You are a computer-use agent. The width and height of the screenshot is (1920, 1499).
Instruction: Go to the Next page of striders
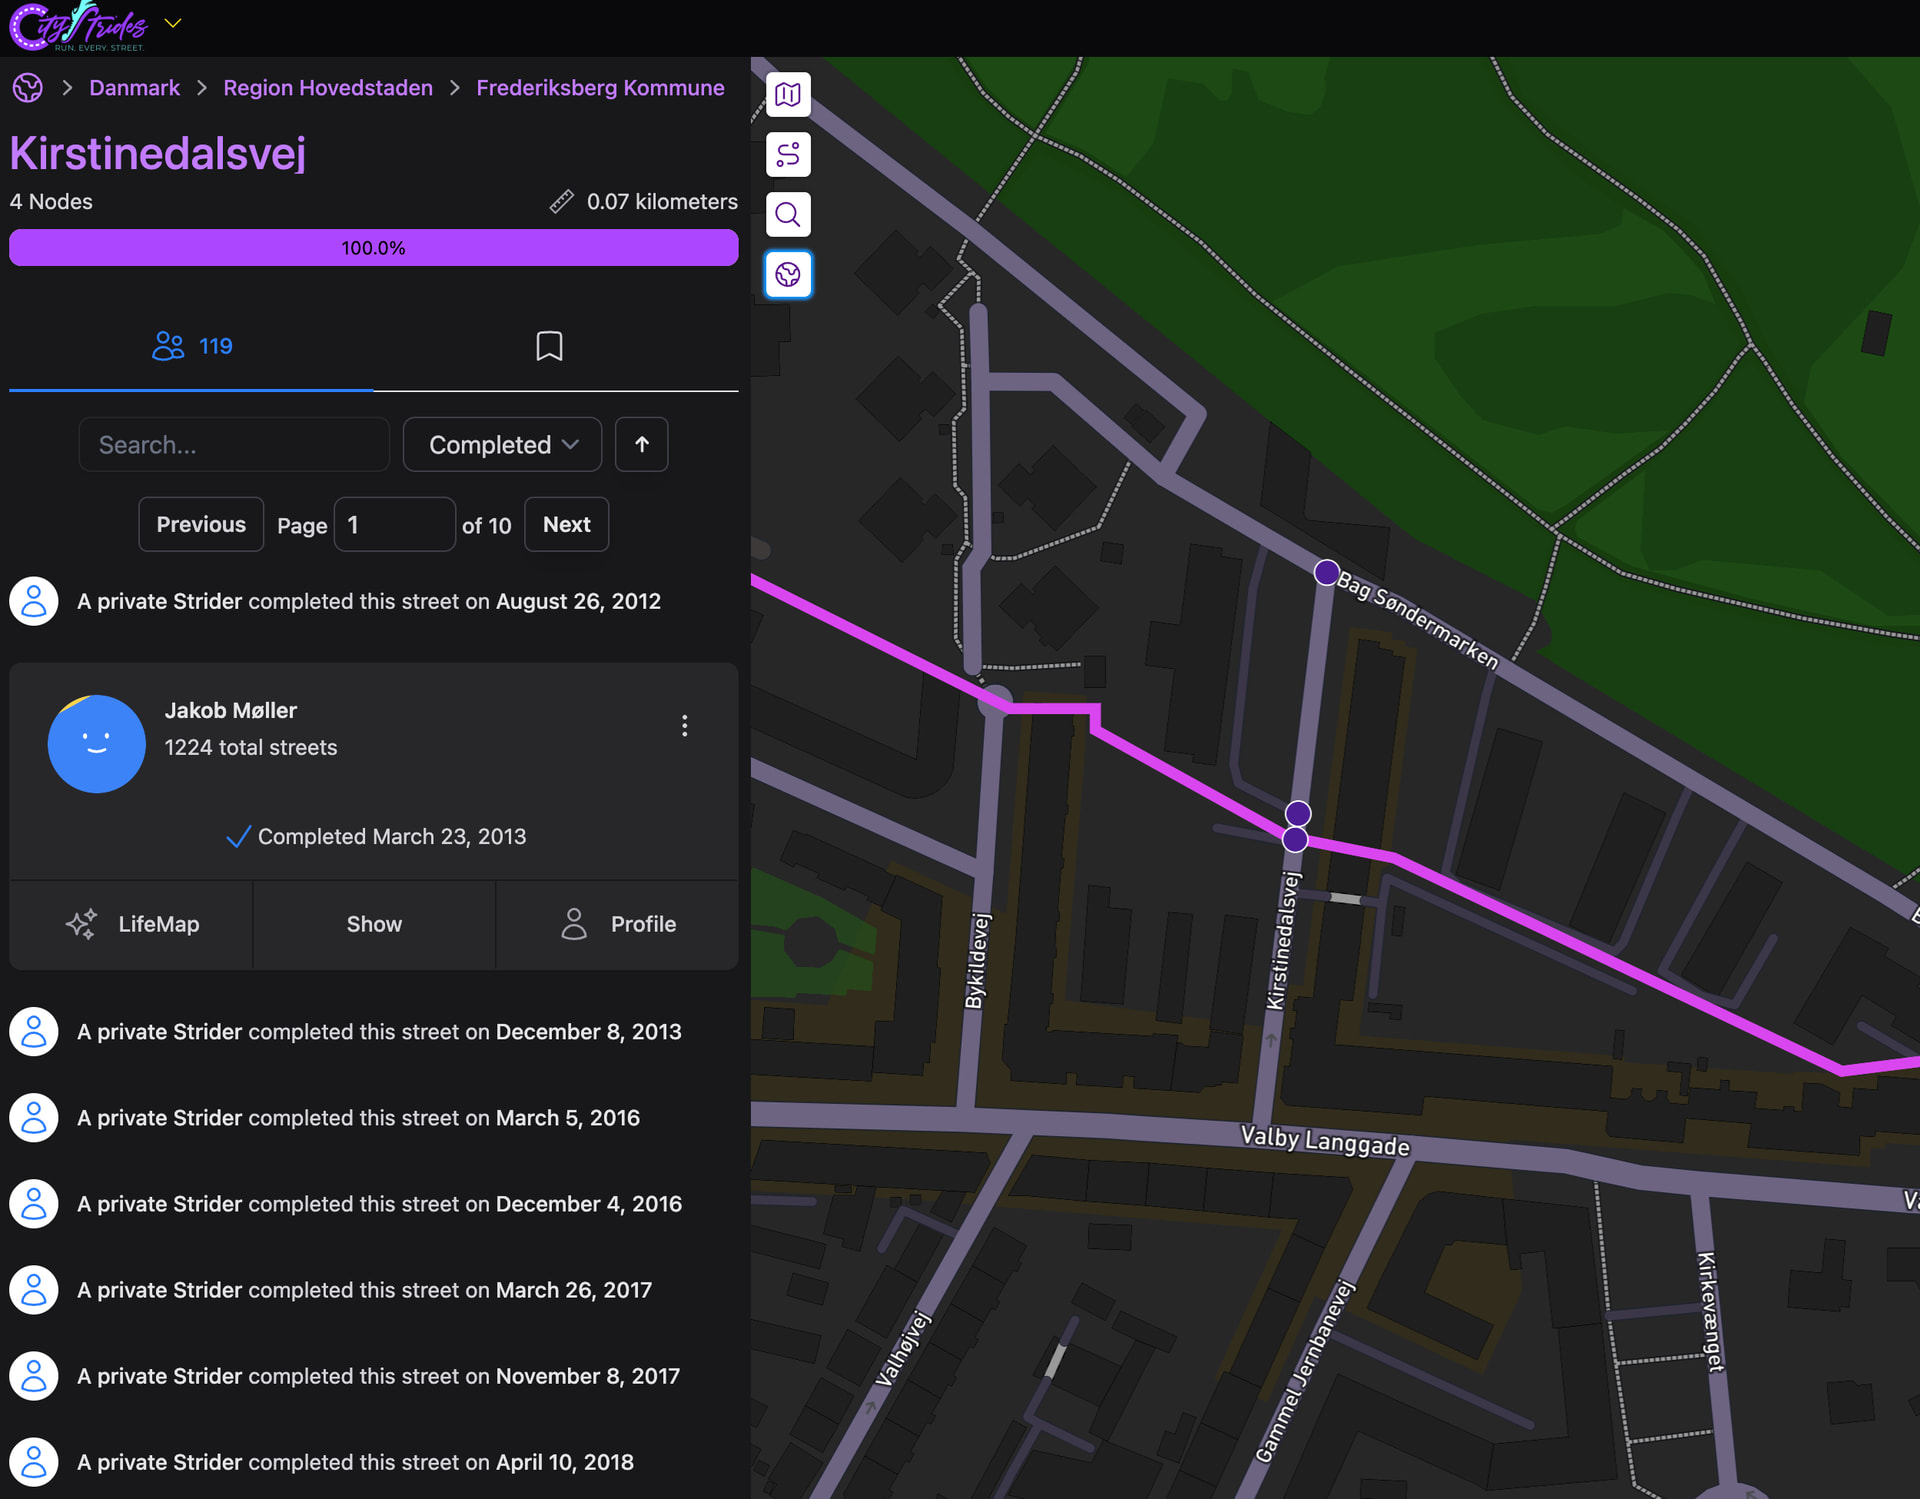tap(566, 524)
